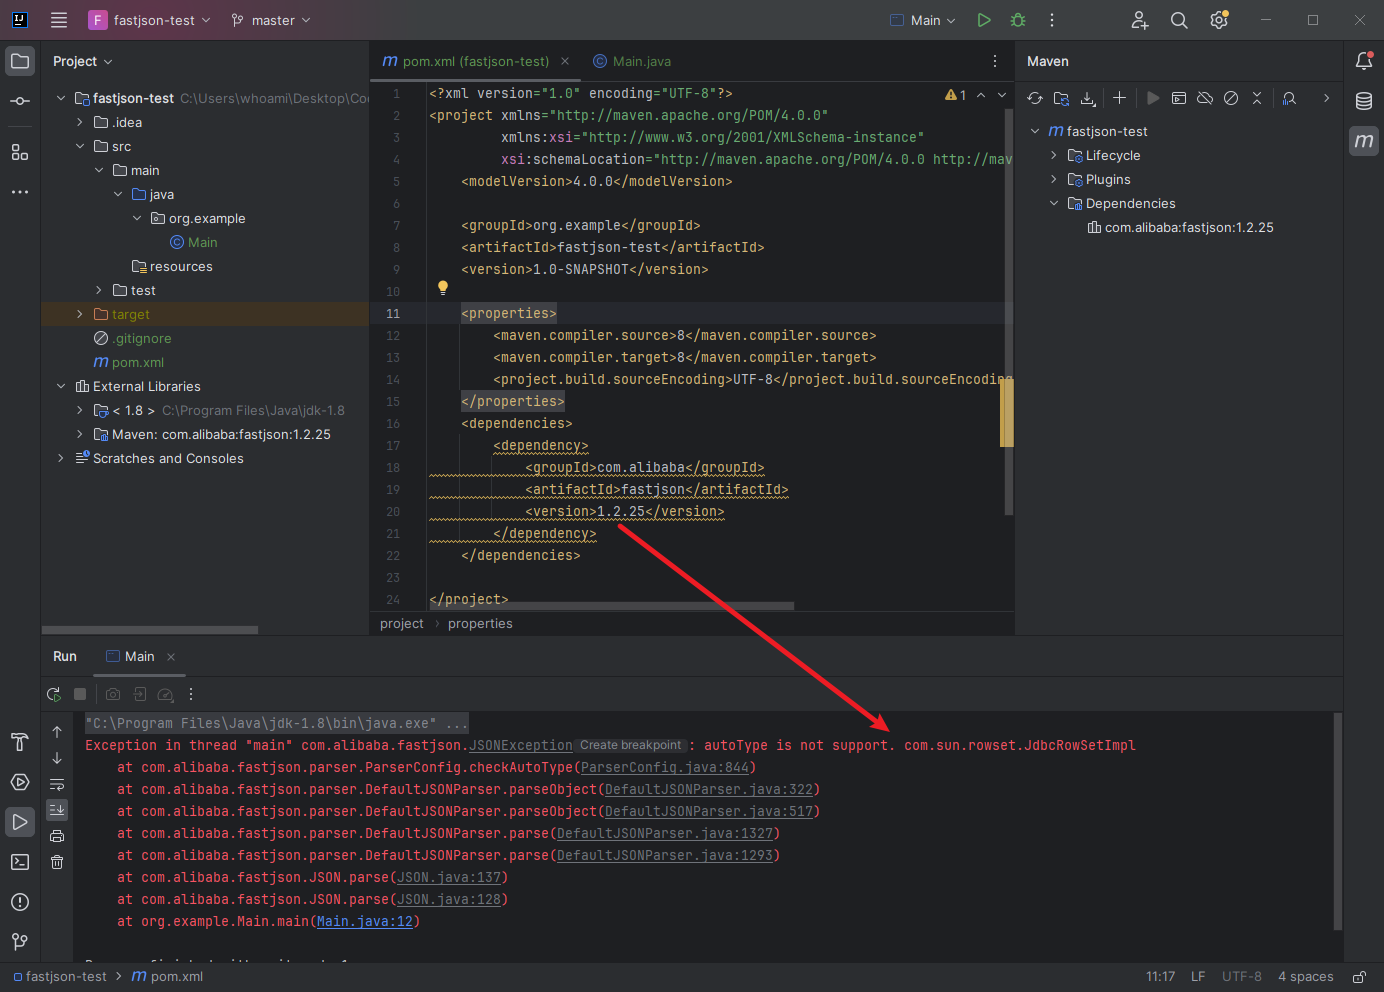Open Search Everywhere magnifier

pyautogui.click(x=1179, y=20)
